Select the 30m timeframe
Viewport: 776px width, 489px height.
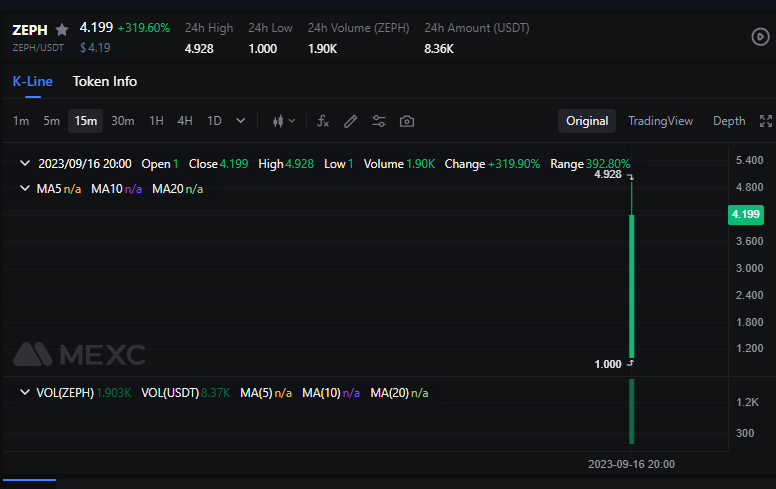tap(123, 121)
